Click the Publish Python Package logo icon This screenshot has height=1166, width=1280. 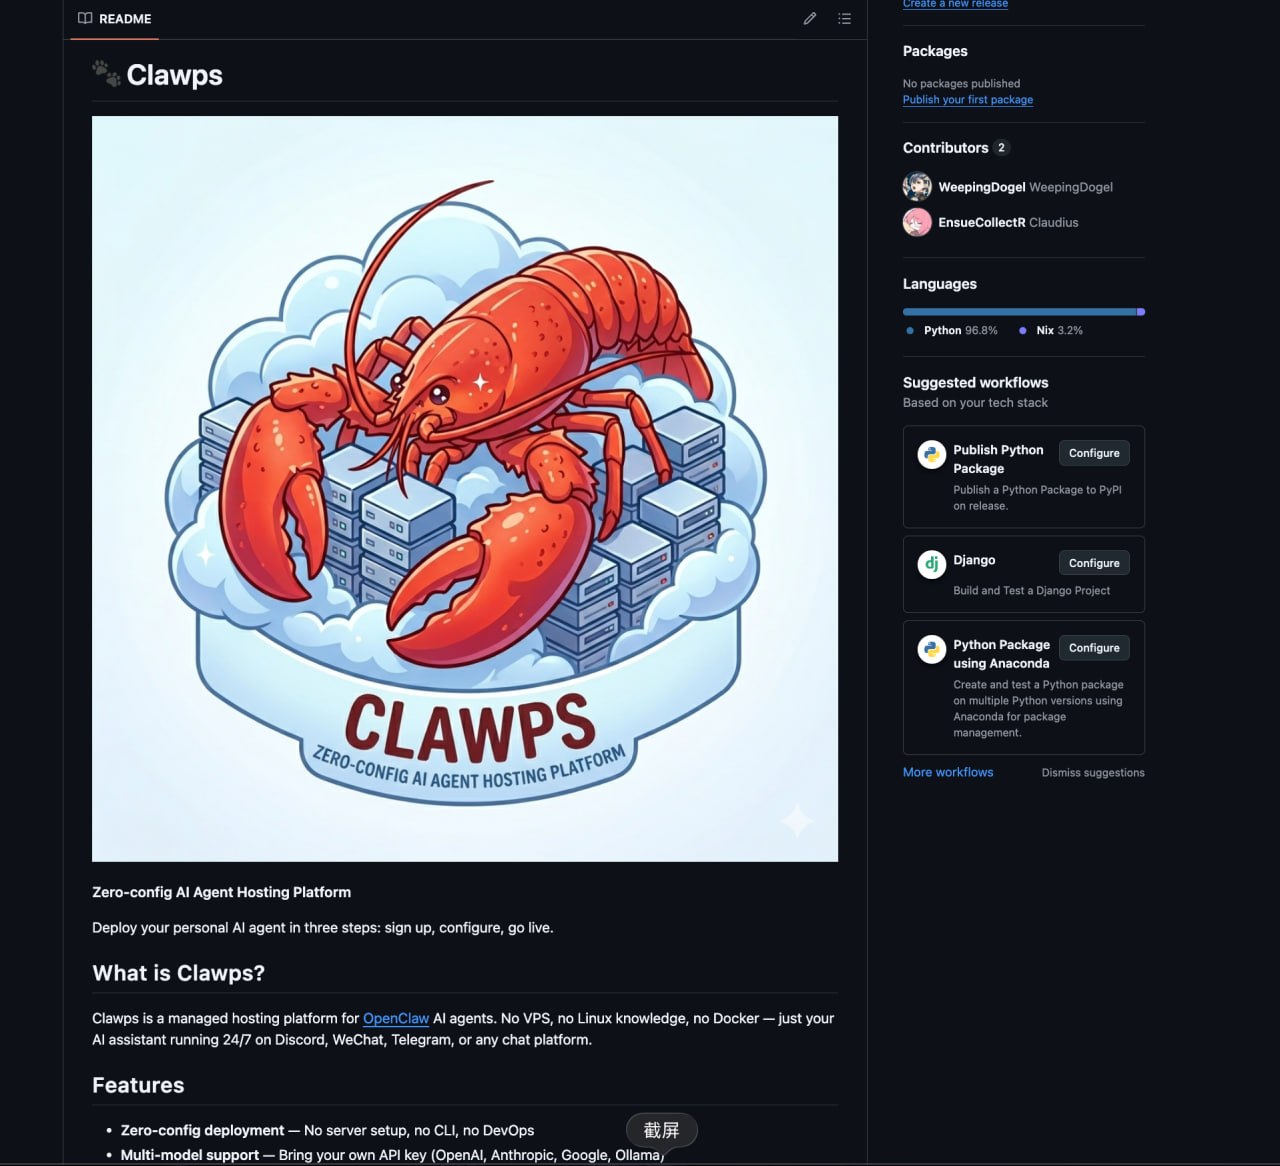point(932,455)
